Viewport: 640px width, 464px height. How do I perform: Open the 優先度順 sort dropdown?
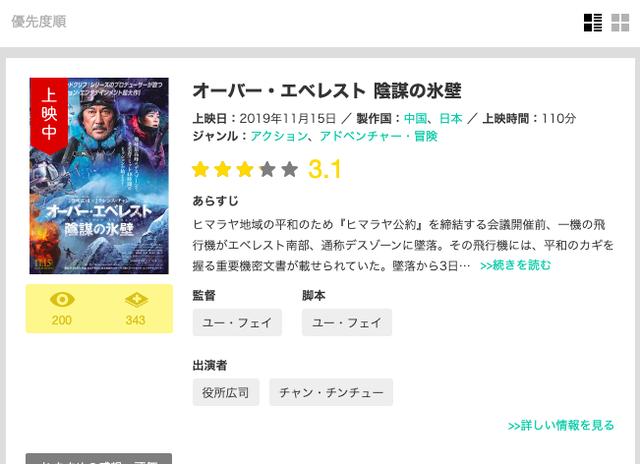pyautogui.click(x=39, y=22)
